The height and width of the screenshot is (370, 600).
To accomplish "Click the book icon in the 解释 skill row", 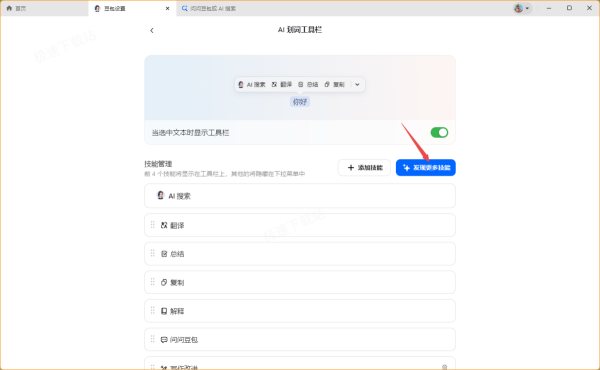I will tap(164, 311).
